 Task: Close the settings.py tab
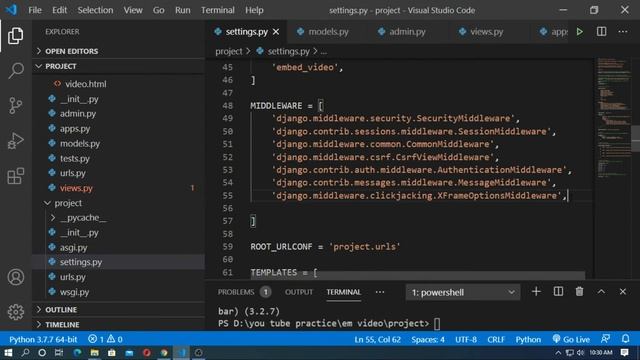[276, 31]
